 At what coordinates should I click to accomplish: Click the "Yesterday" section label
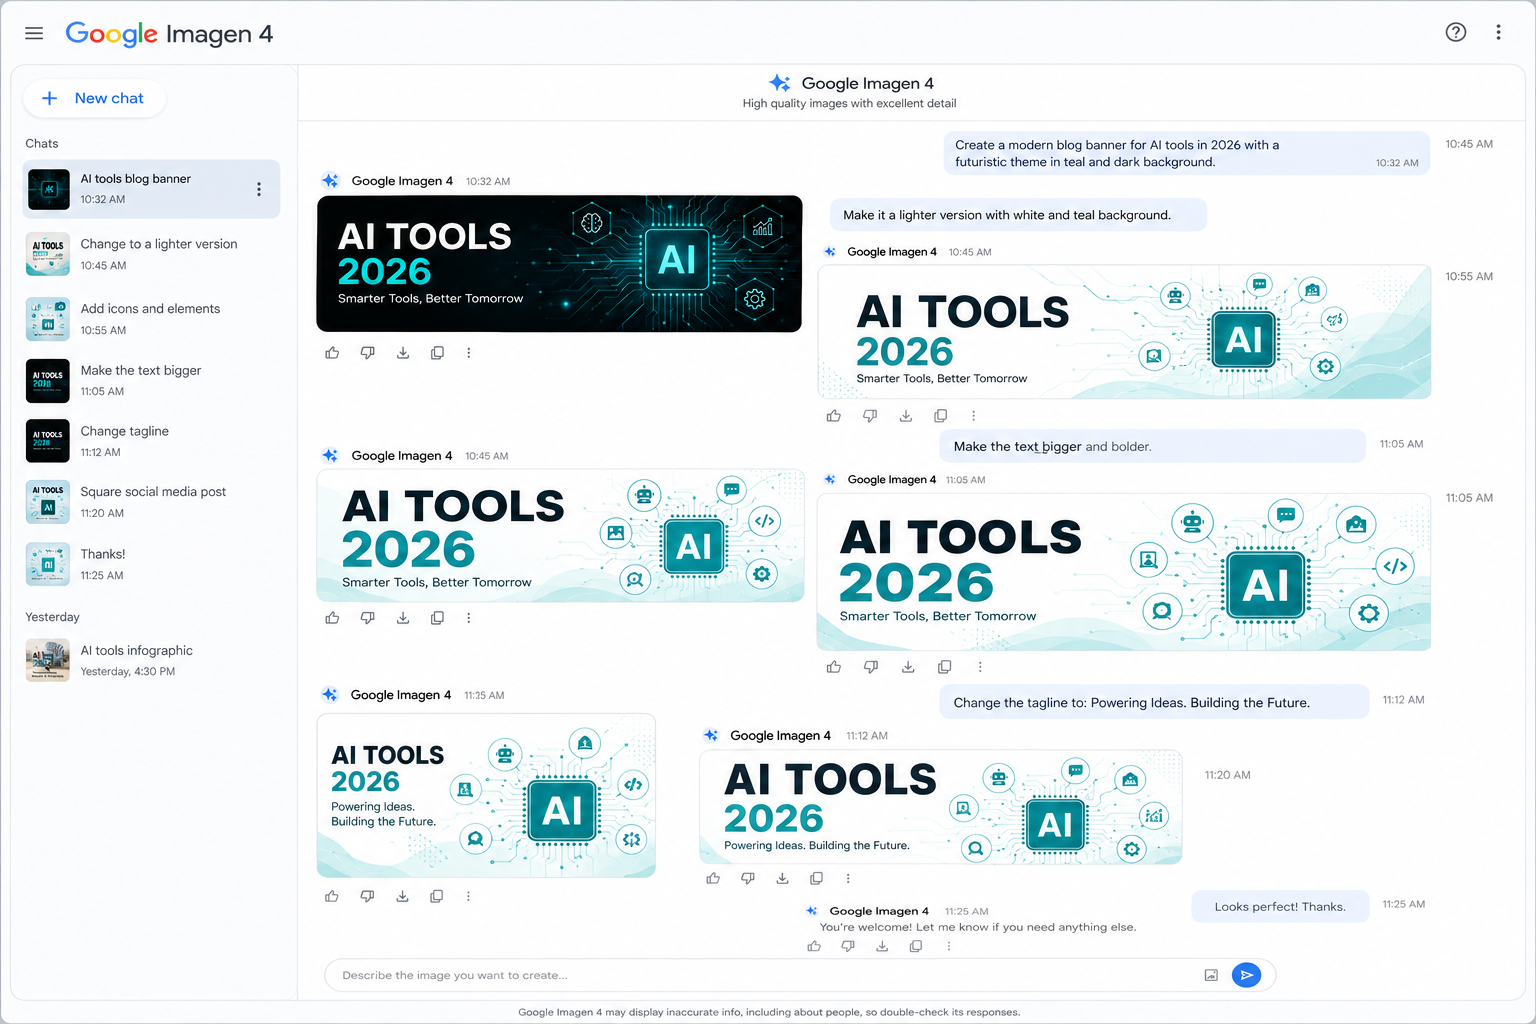pos(52,617)
